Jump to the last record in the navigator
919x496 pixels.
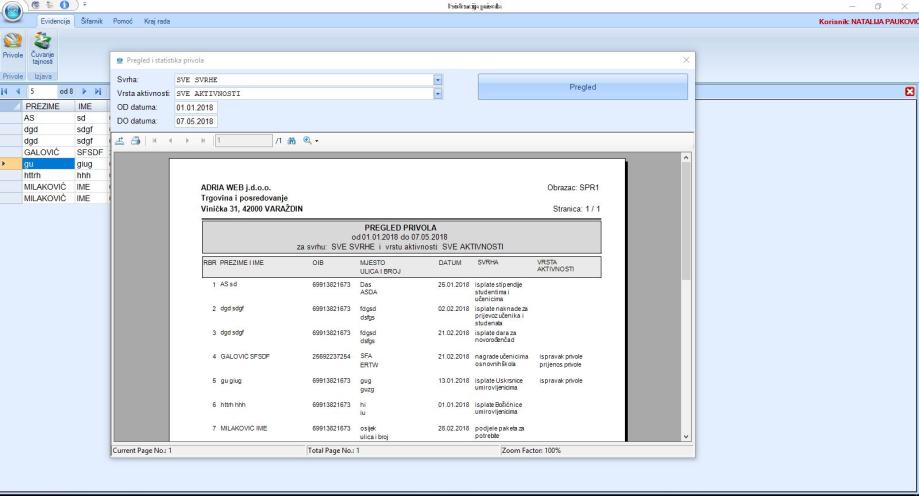pos(96,92)
